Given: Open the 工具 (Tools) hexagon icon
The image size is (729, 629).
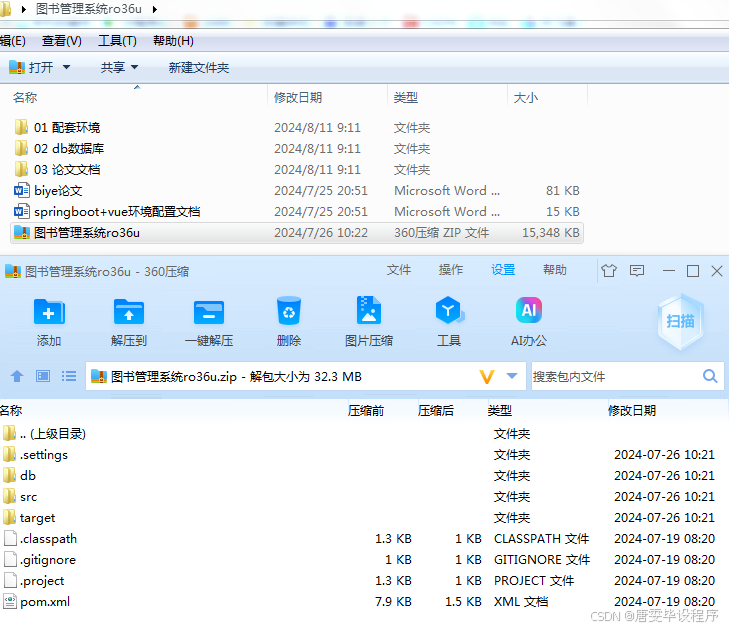Looking at the screenshot, I should point(449,310).
